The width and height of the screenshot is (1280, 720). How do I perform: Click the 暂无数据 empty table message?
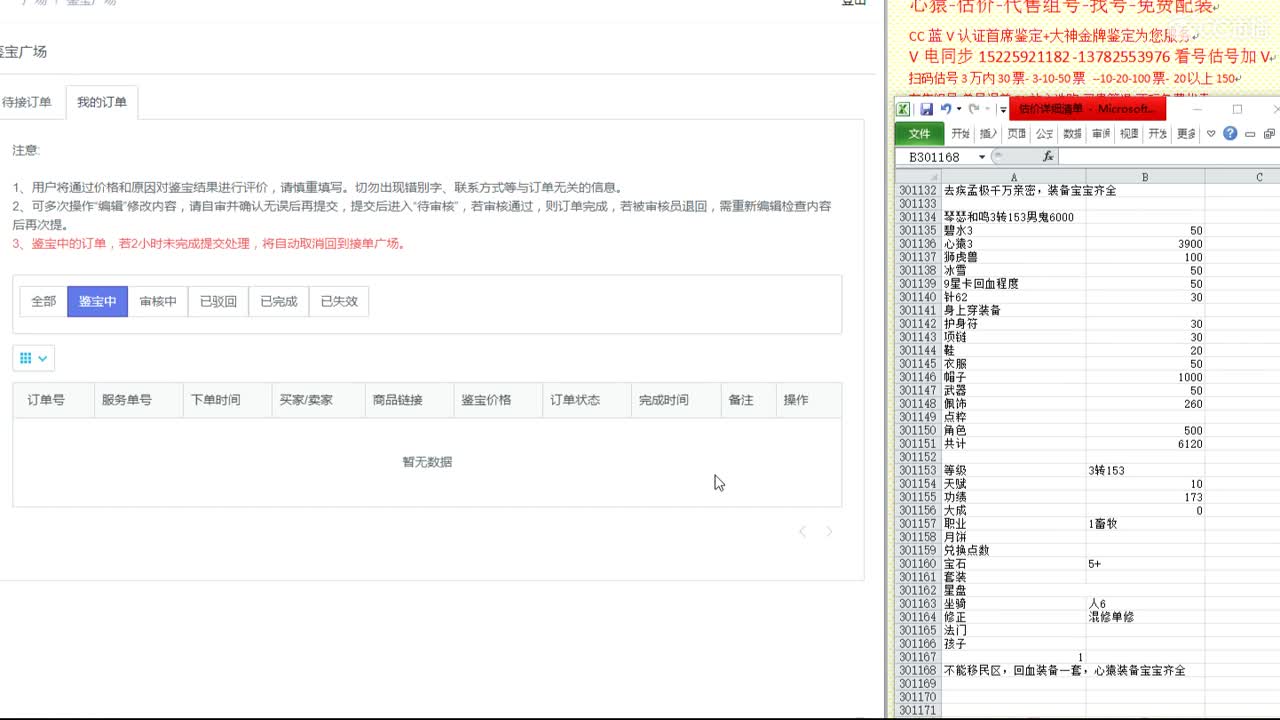427,462
